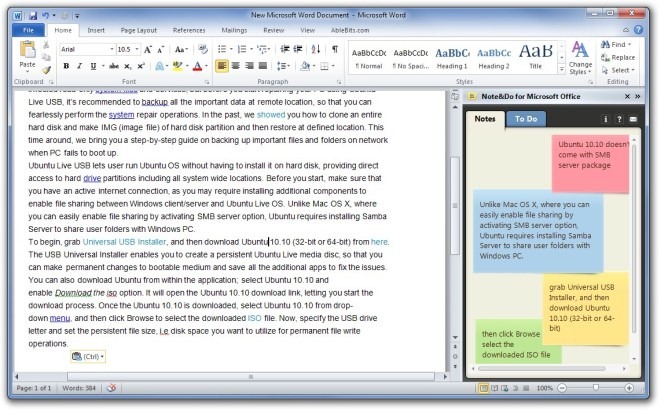The width and height of the screenshot is (660, 410).
Task: Open the File tab
Action: 29,30
